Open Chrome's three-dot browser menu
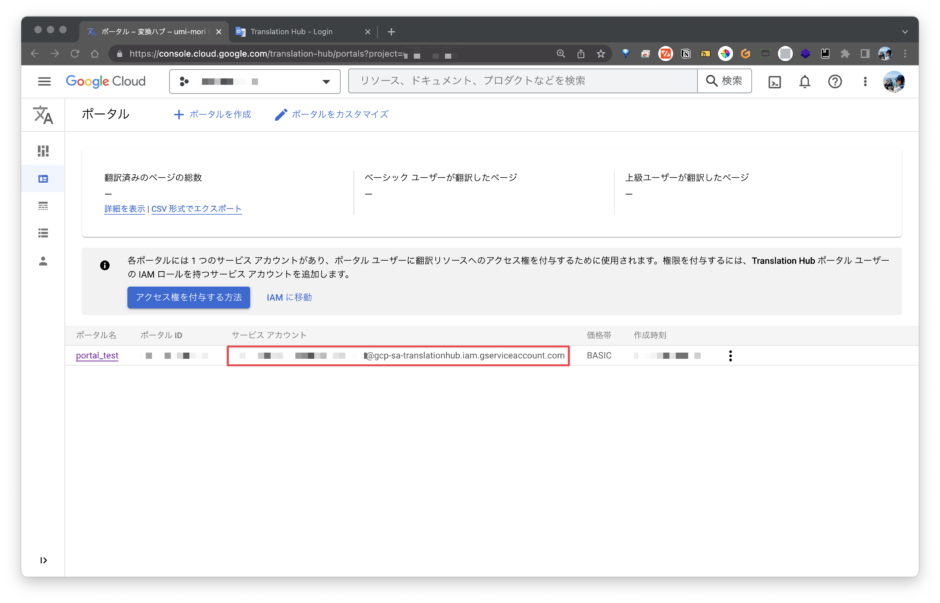940x603 pixels. (x=905, y=54)
